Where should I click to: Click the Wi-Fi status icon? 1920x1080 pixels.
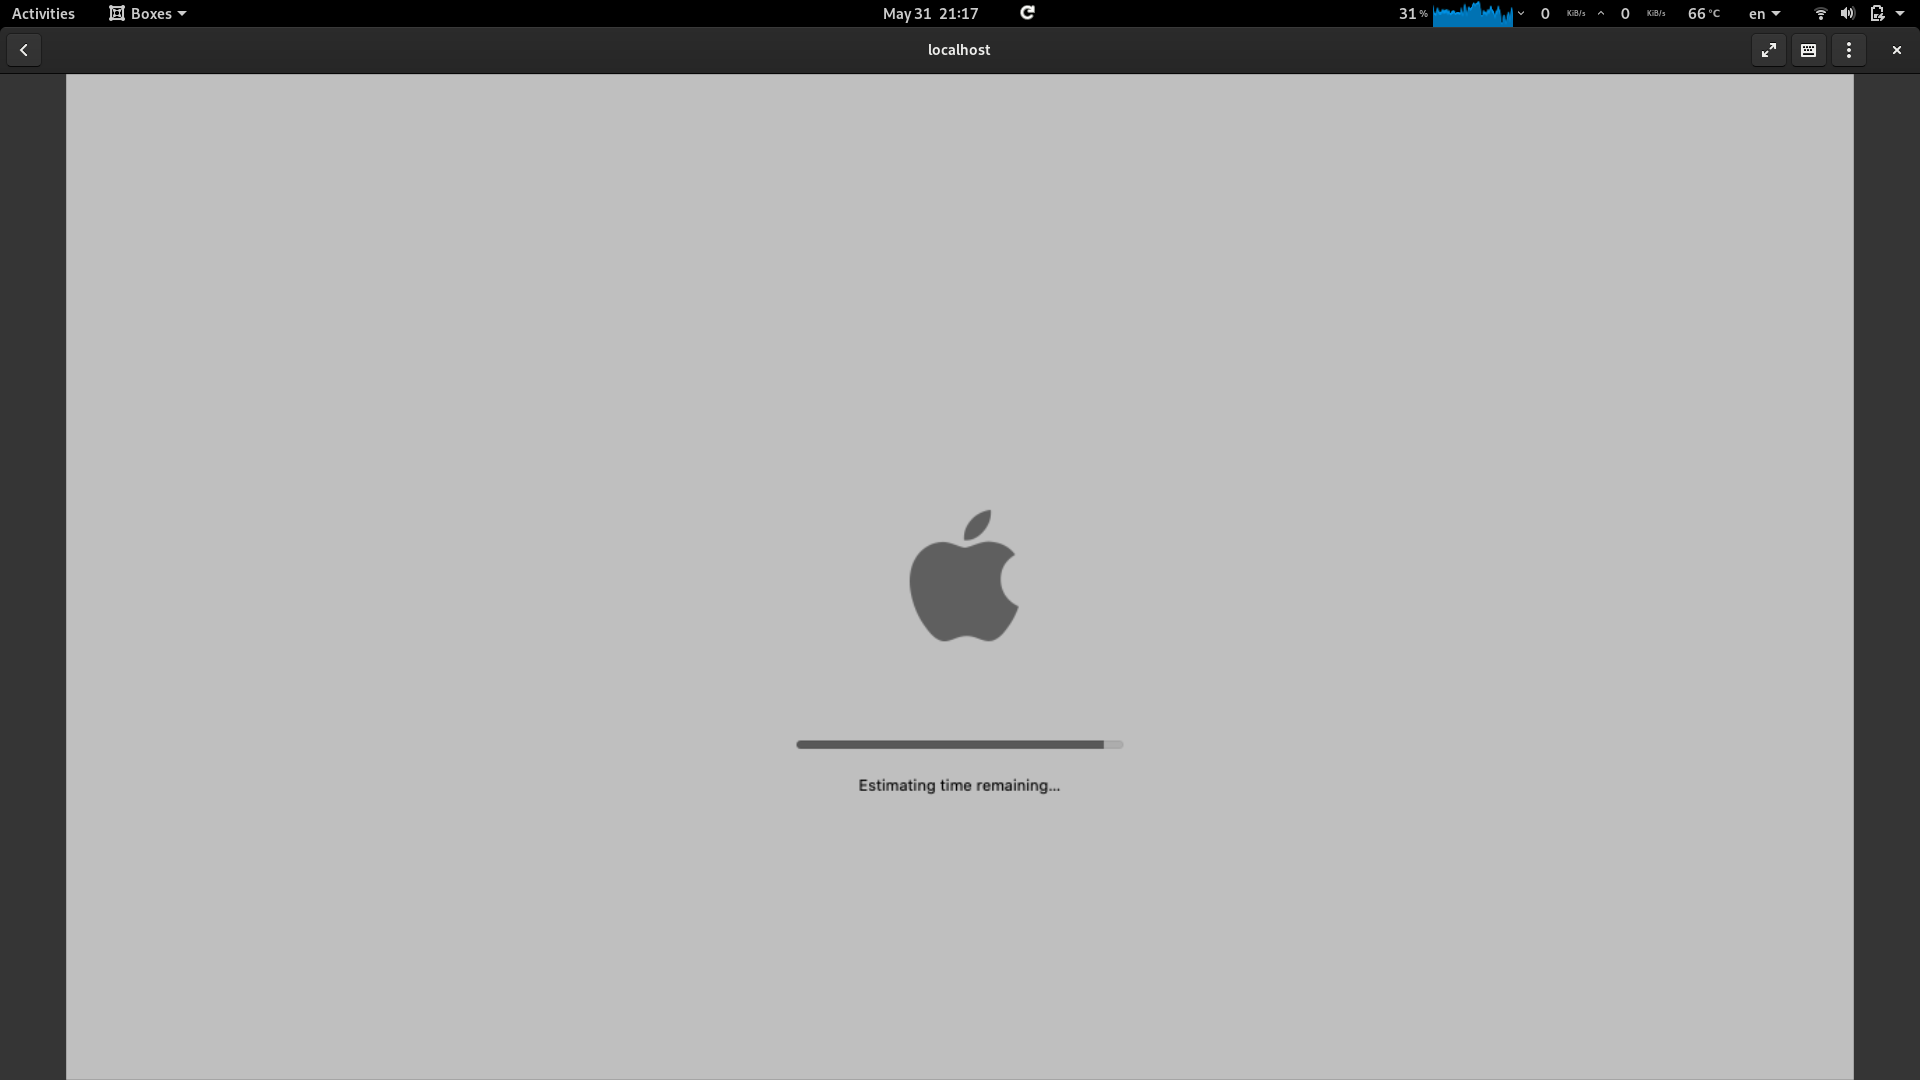pos(1820,13)
